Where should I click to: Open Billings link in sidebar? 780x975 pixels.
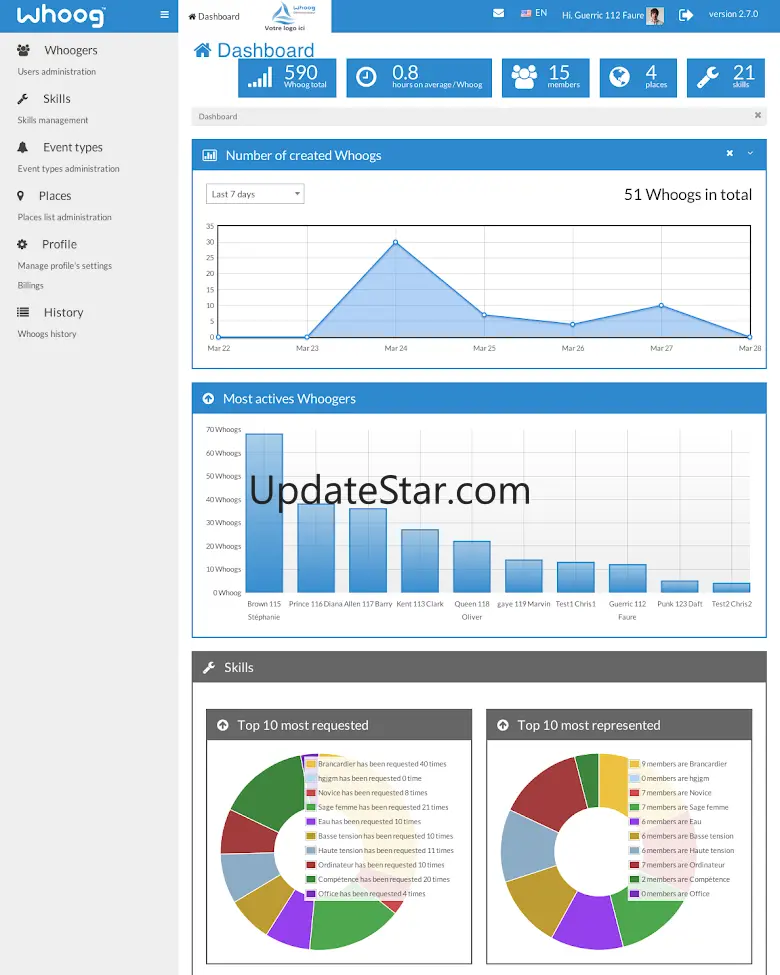[x=30, y=285]
